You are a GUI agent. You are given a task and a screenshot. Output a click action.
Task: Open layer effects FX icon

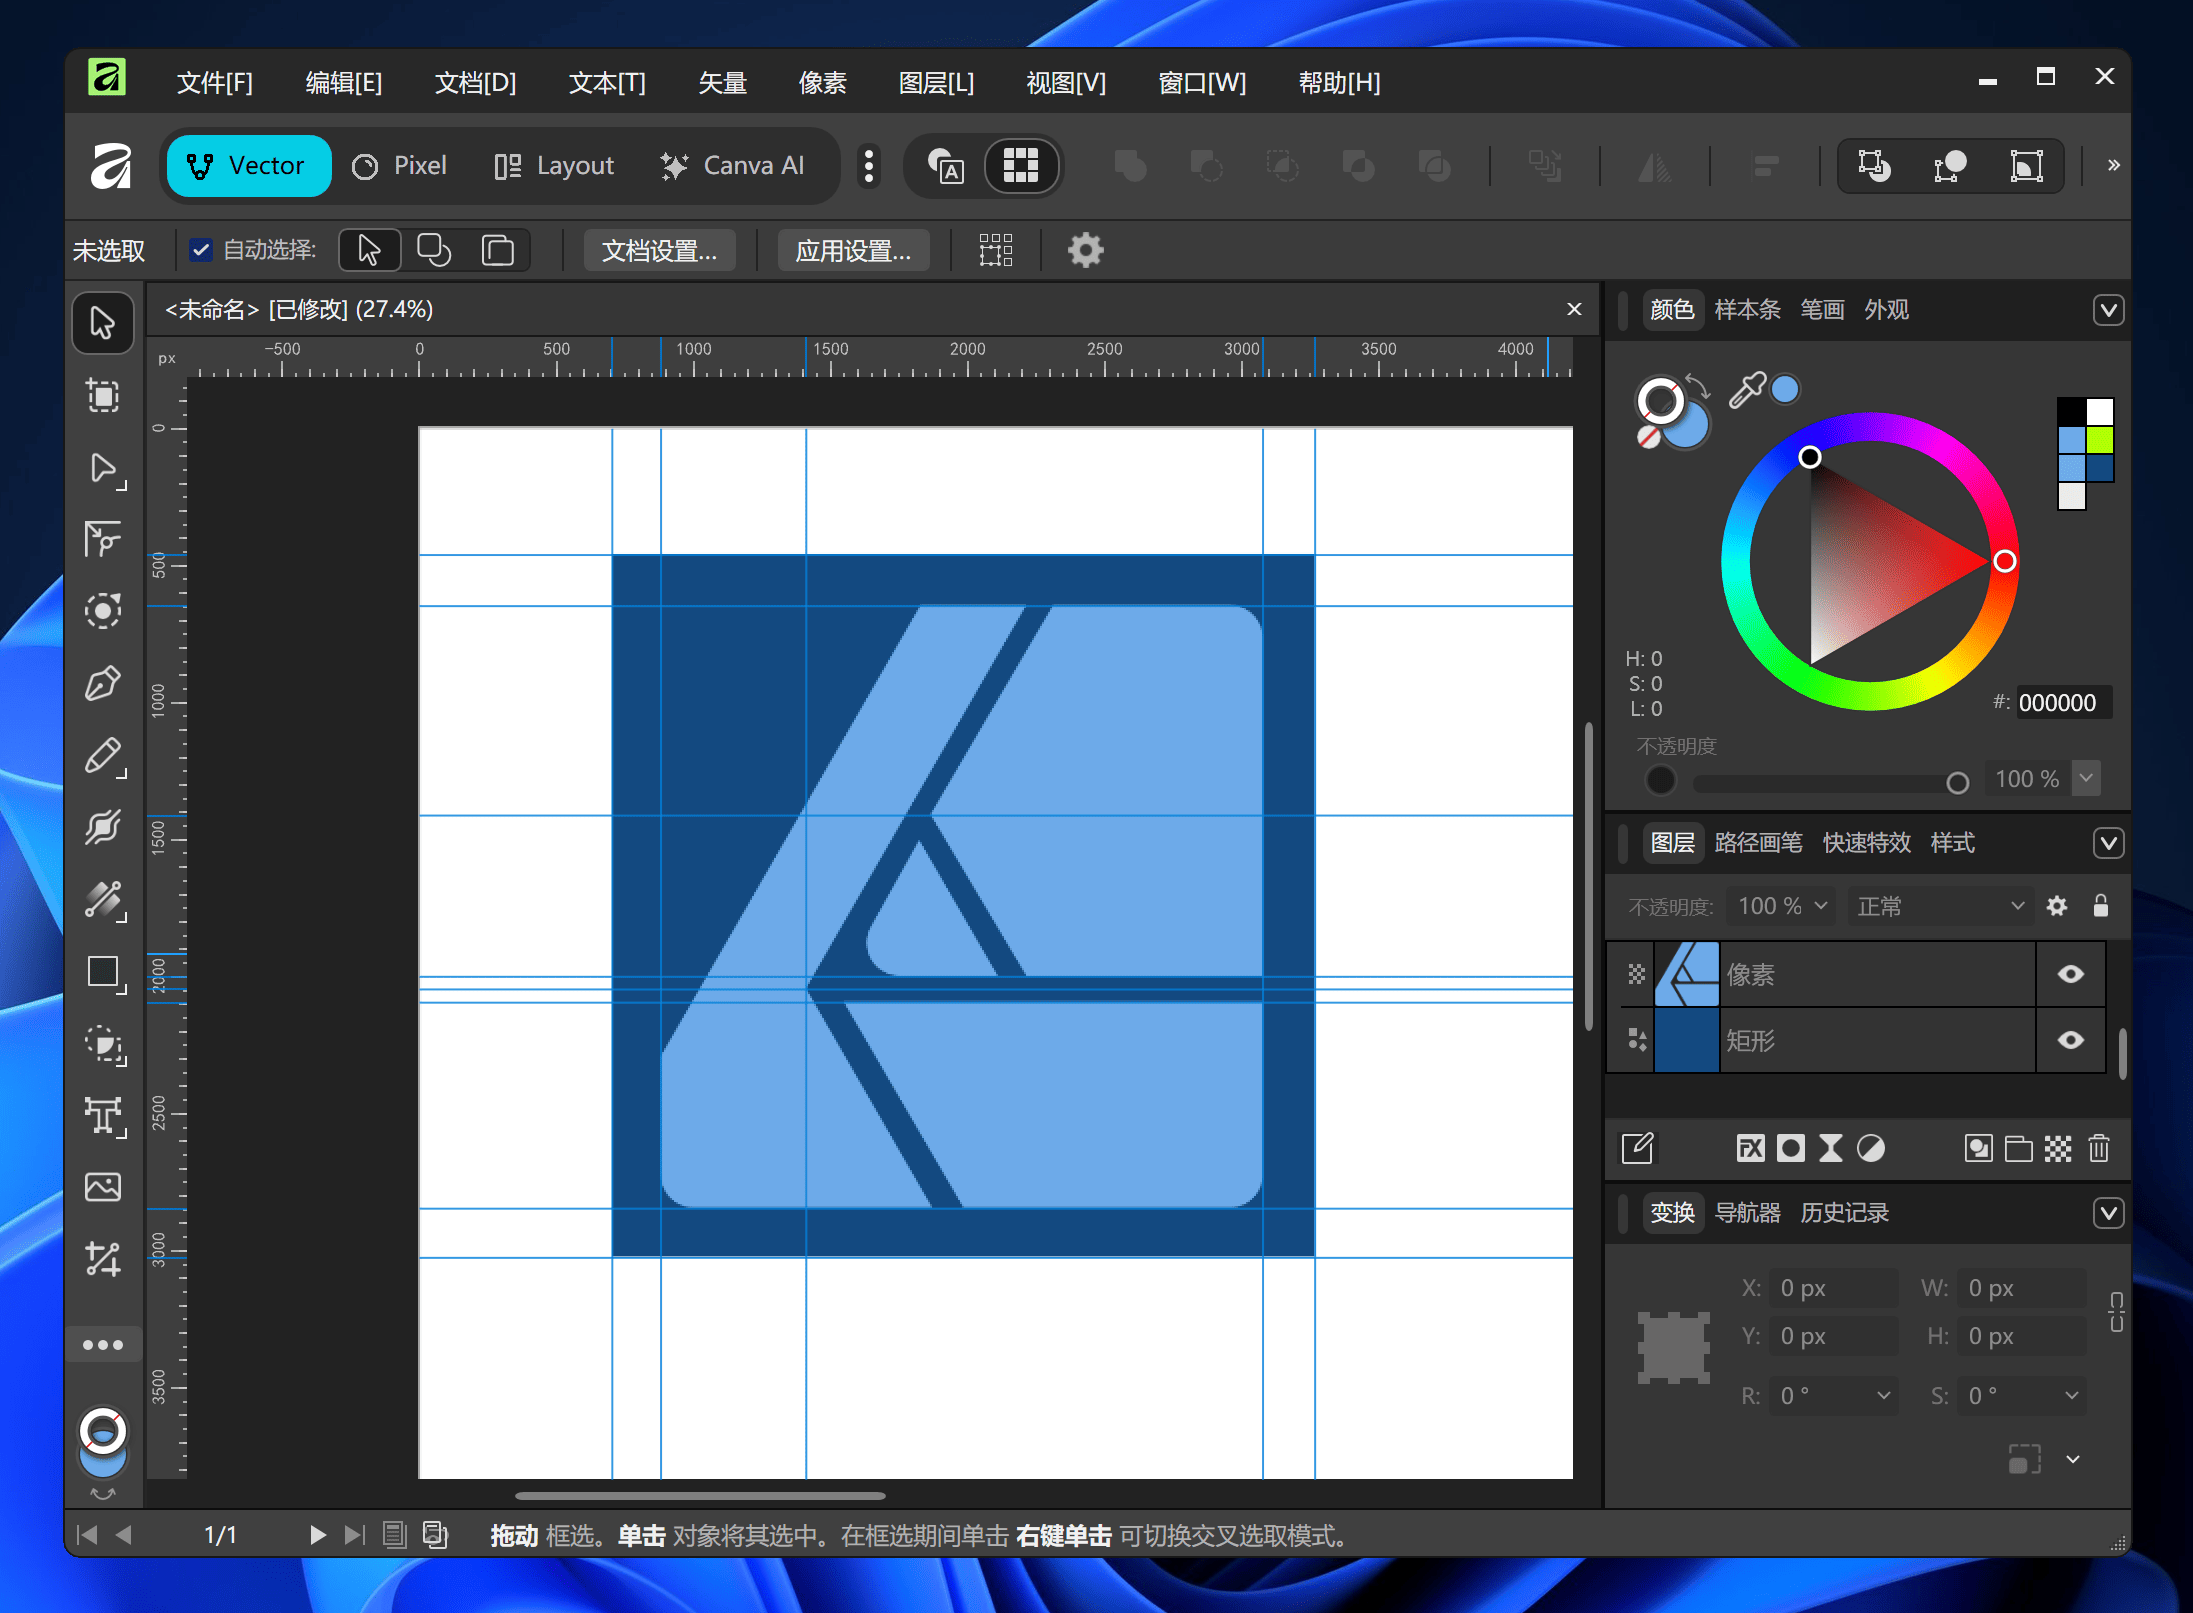(1750, 1148)
